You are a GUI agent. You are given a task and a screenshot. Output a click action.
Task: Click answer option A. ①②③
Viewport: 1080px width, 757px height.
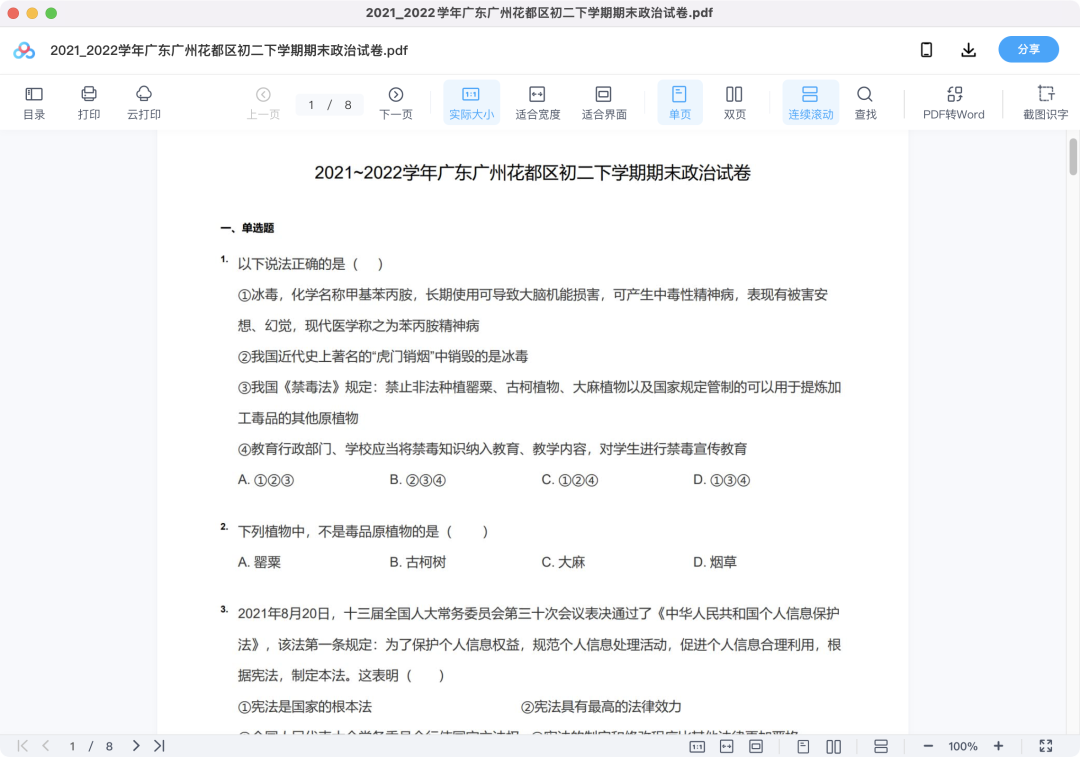[266, 479]
